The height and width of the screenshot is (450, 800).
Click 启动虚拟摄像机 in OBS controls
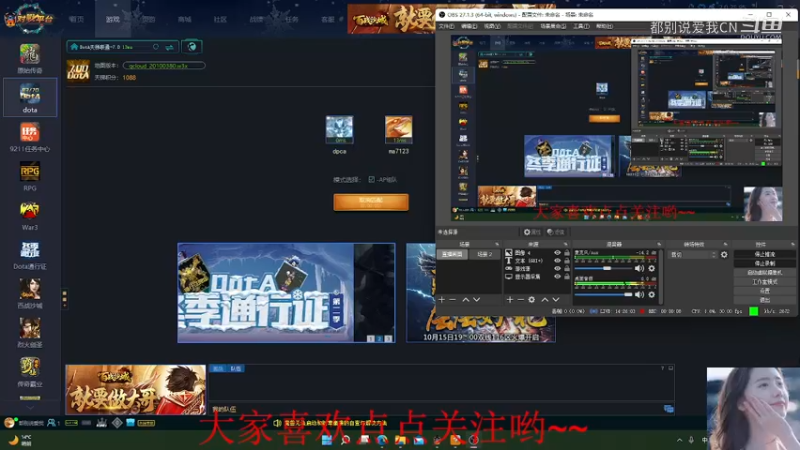(x=764, y=272)
